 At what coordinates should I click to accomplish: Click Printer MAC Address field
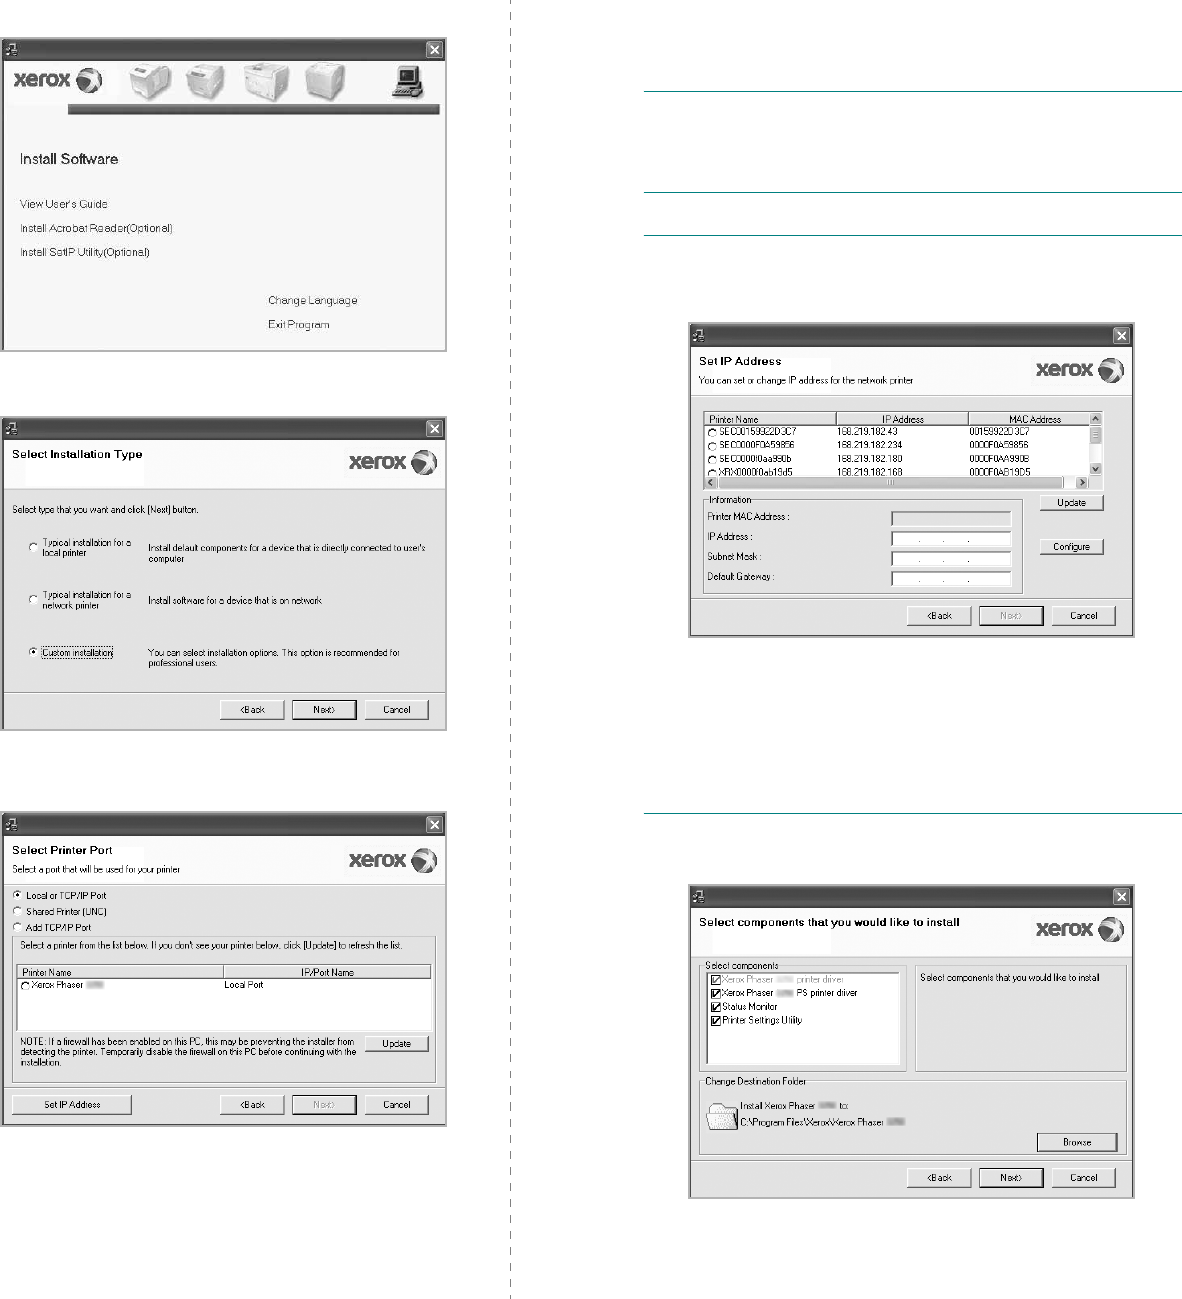click(951, 518)
